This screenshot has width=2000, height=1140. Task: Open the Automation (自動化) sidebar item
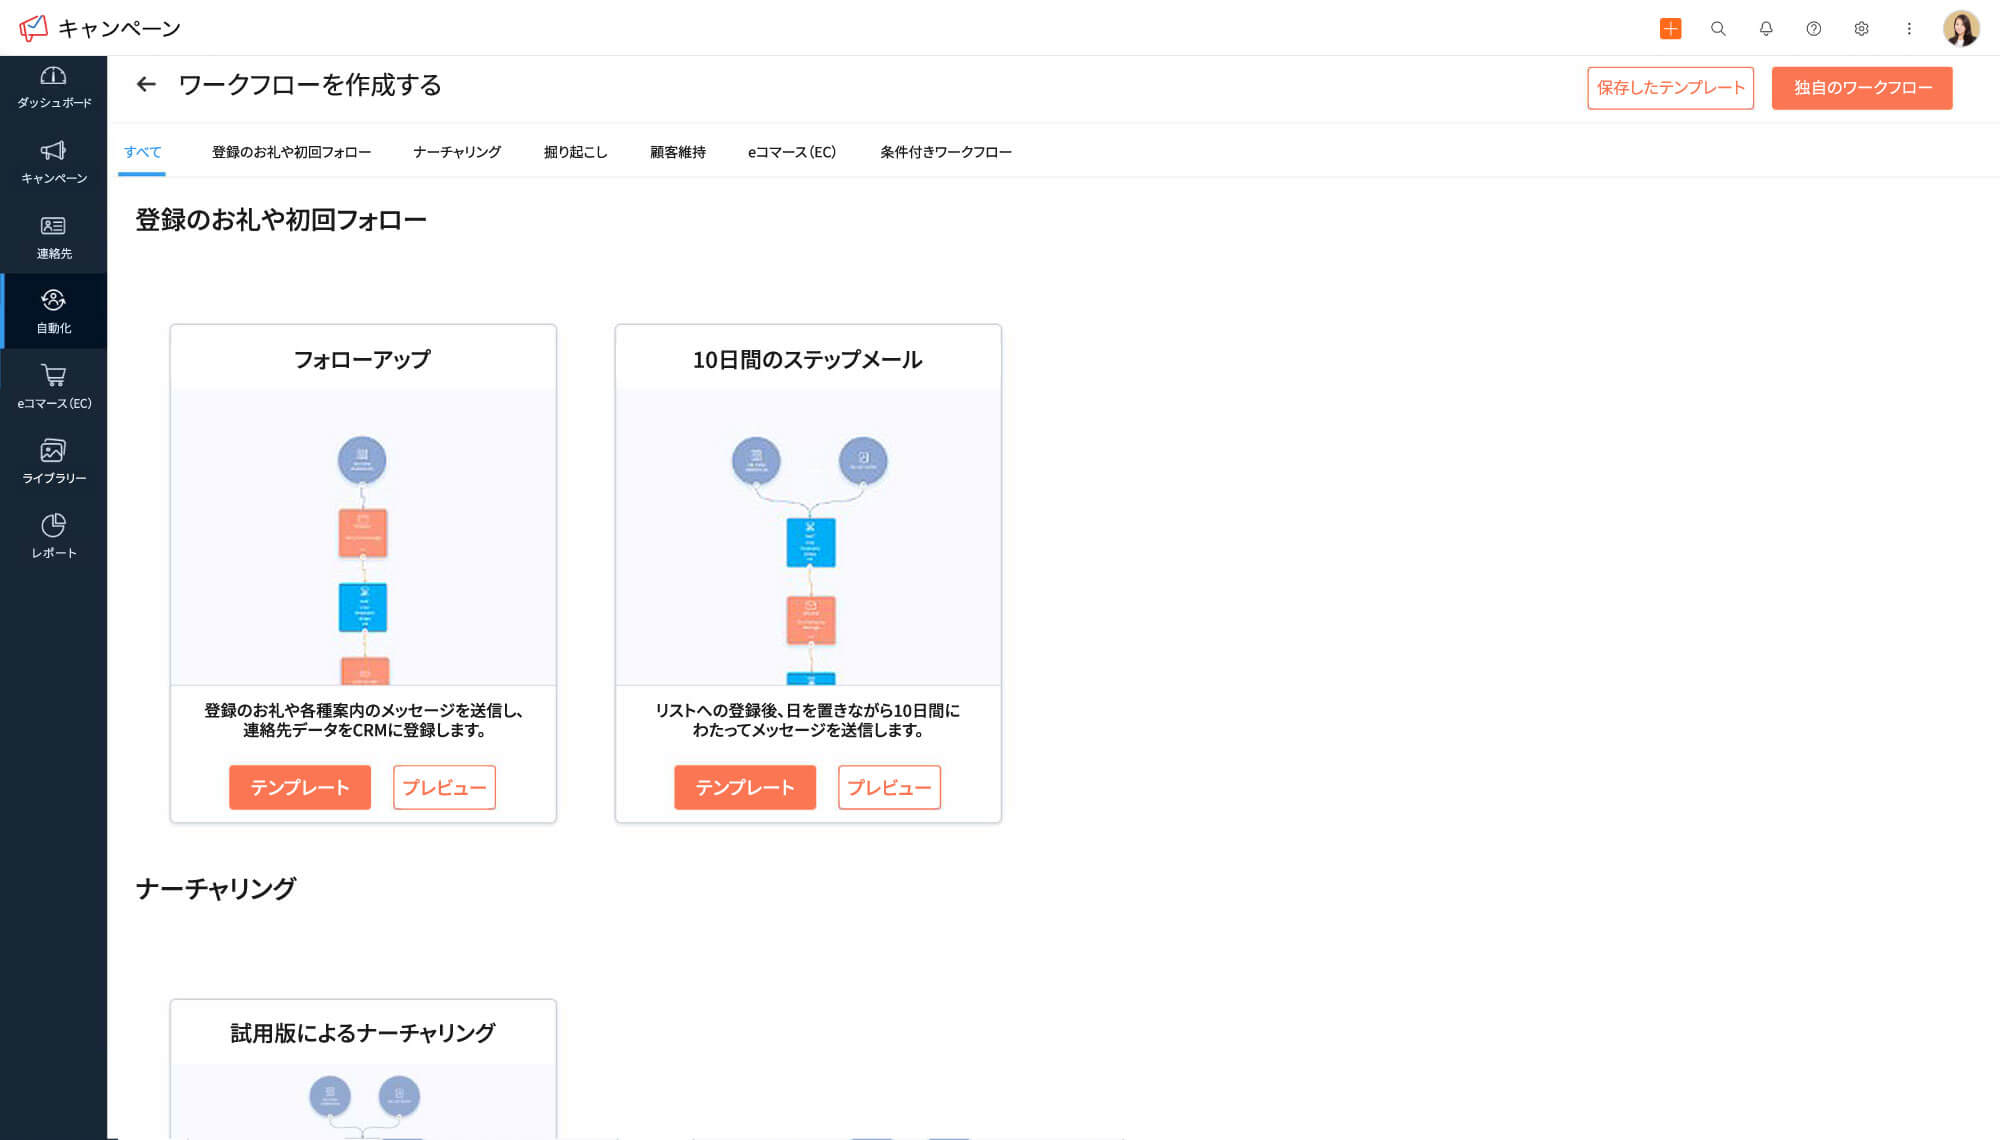coord(54,311)
